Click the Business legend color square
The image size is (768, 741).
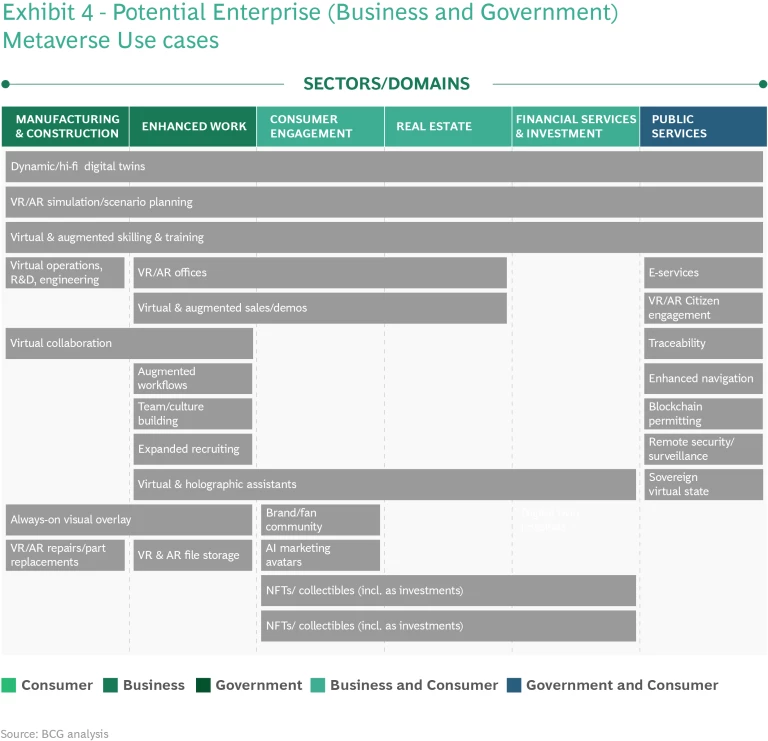[x=110, y=685]
